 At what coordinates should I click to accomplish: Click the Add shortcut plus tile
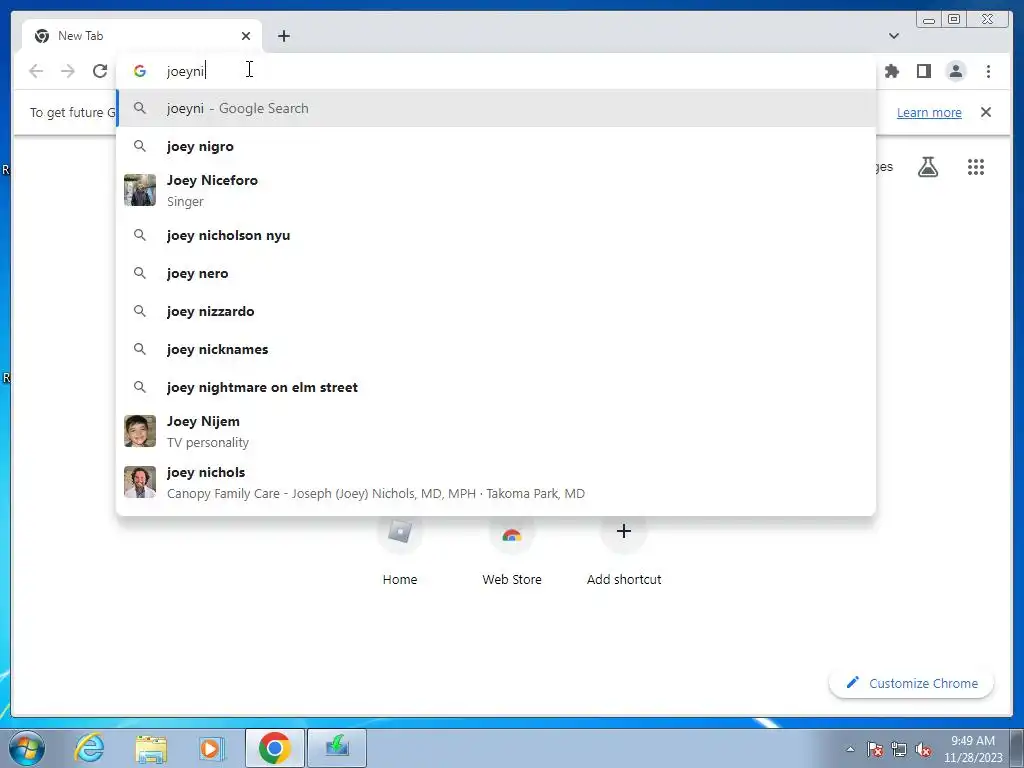(624, 550)
